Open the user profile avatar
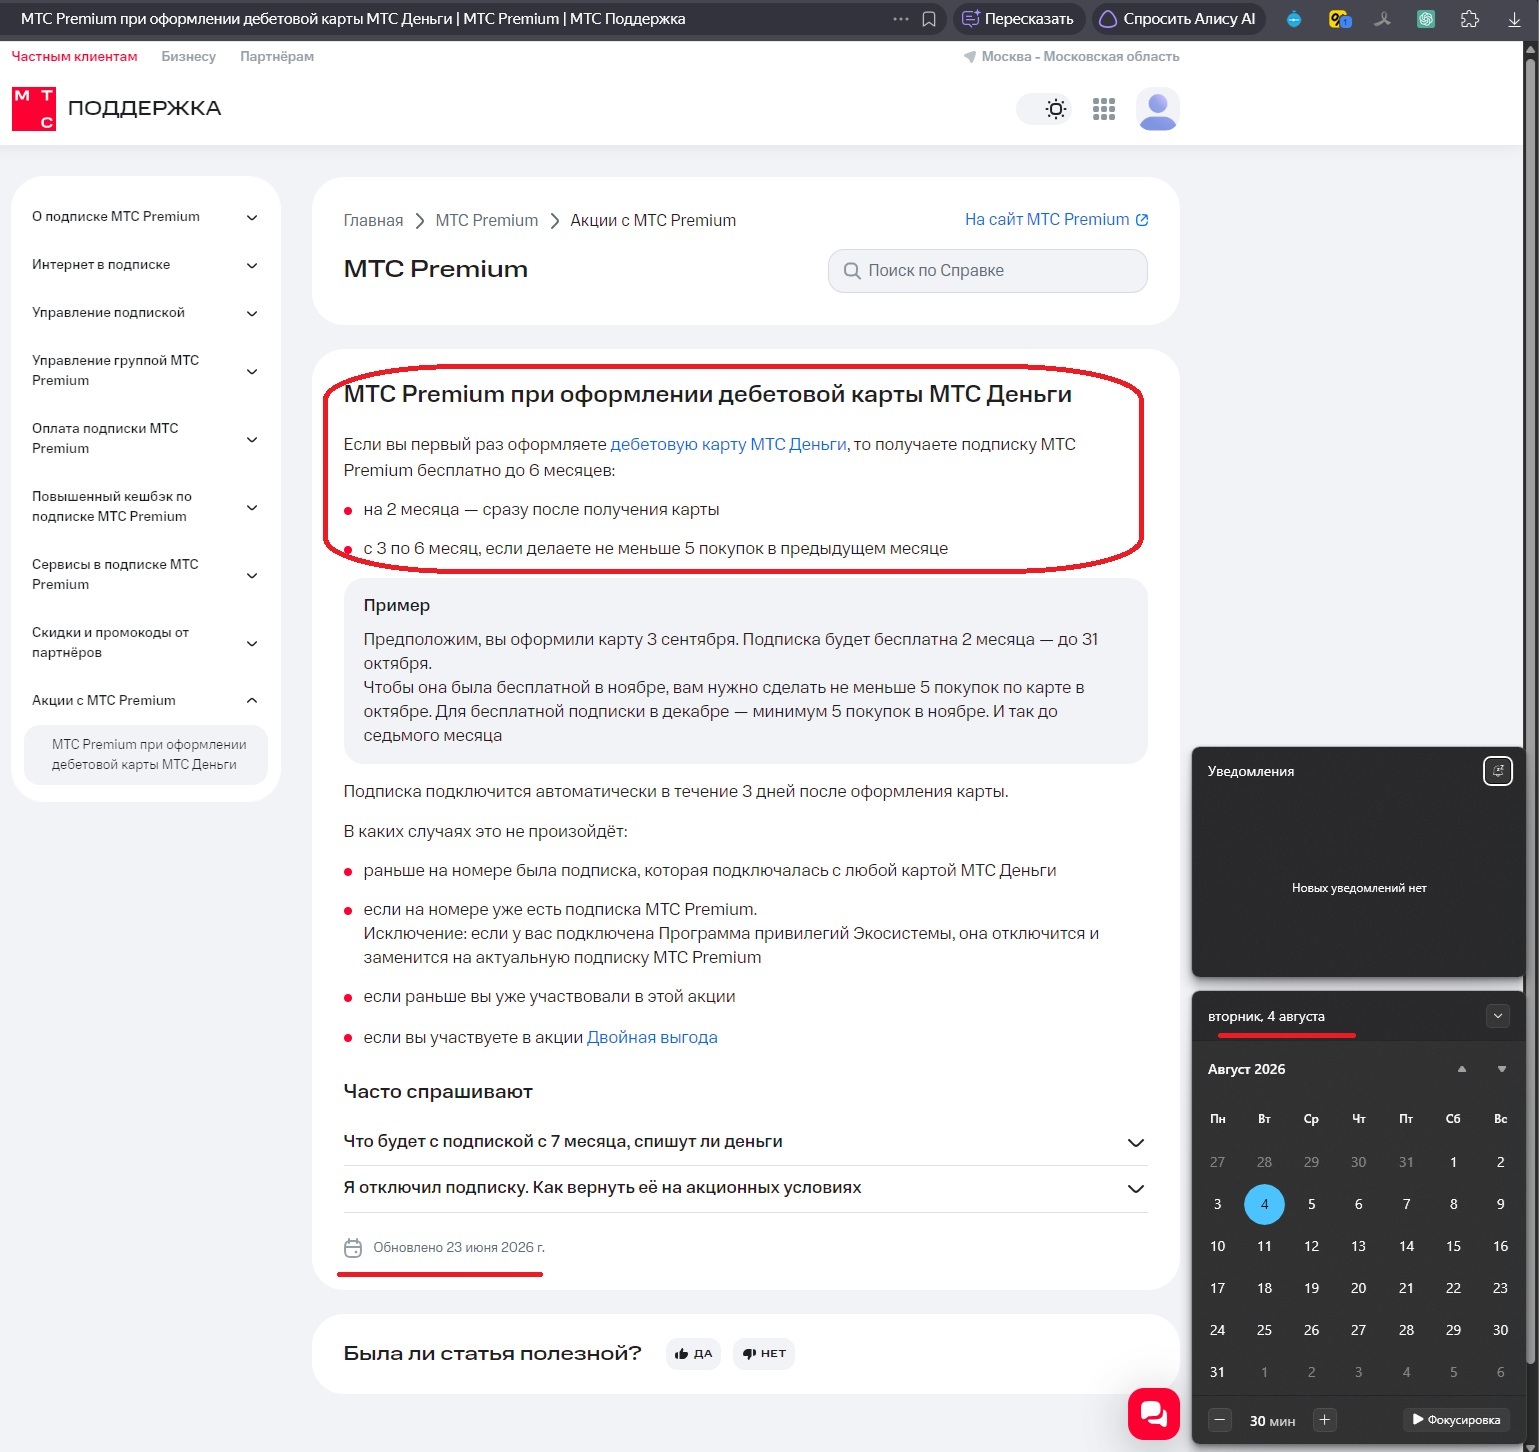This screenshot has width=1539, height=1452. click(x=1158, y=109)
